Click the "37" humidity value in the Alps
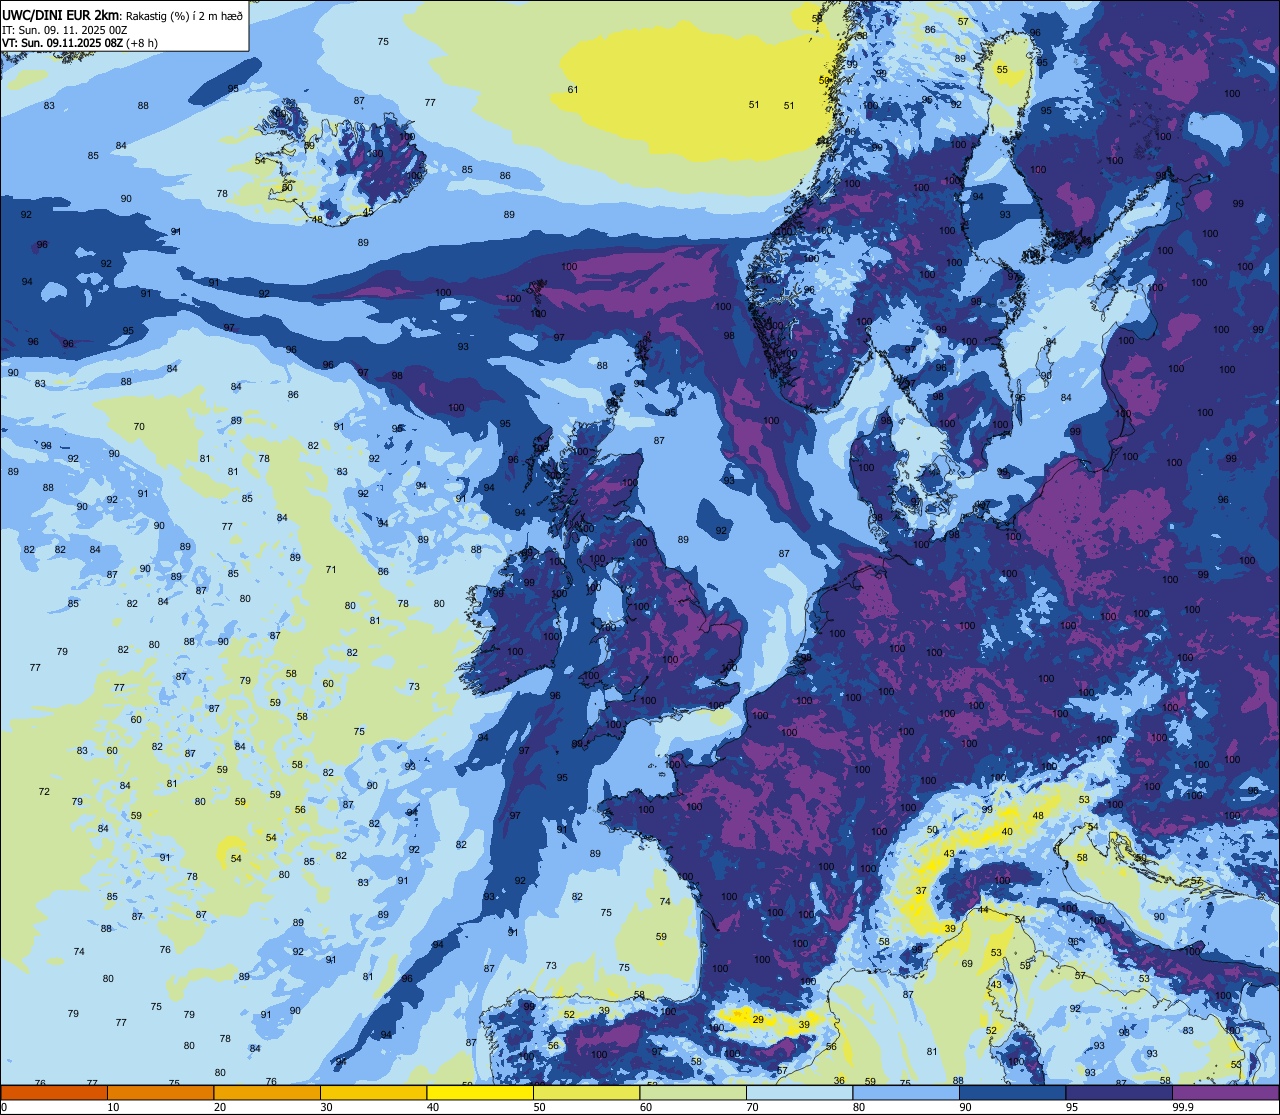Image resolution: width=1280 pixels, height=1115 pixels. (921, 890)
